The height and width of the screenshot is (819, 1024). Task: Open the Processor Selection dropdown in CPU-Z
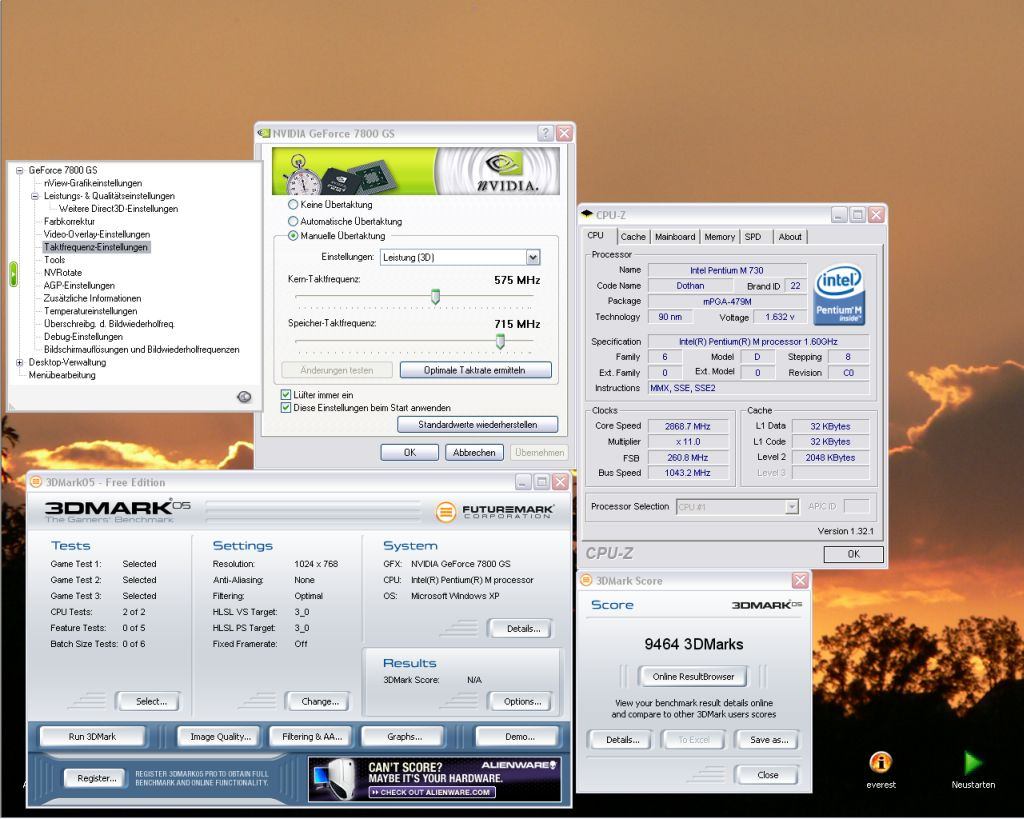[x=792, y=507]
